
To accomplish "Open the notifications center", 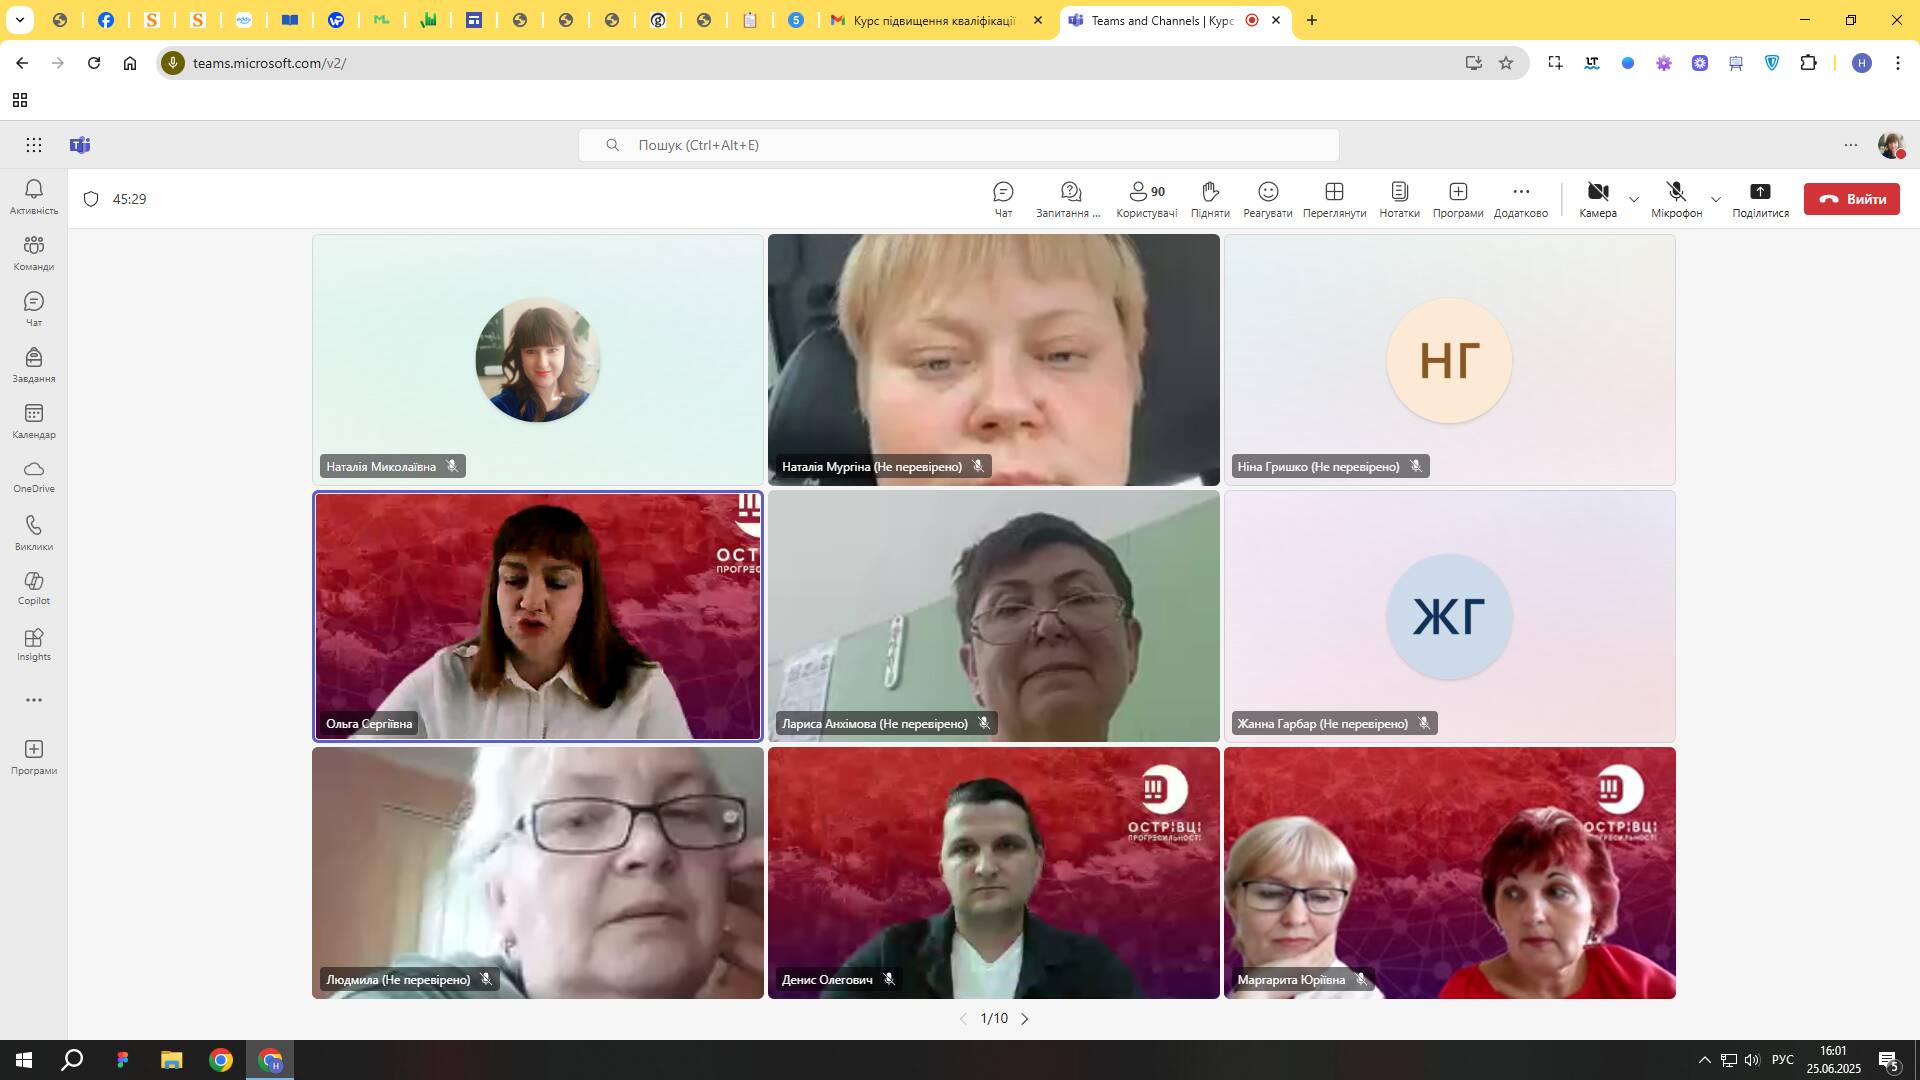I will (x=1889, y=1060).
